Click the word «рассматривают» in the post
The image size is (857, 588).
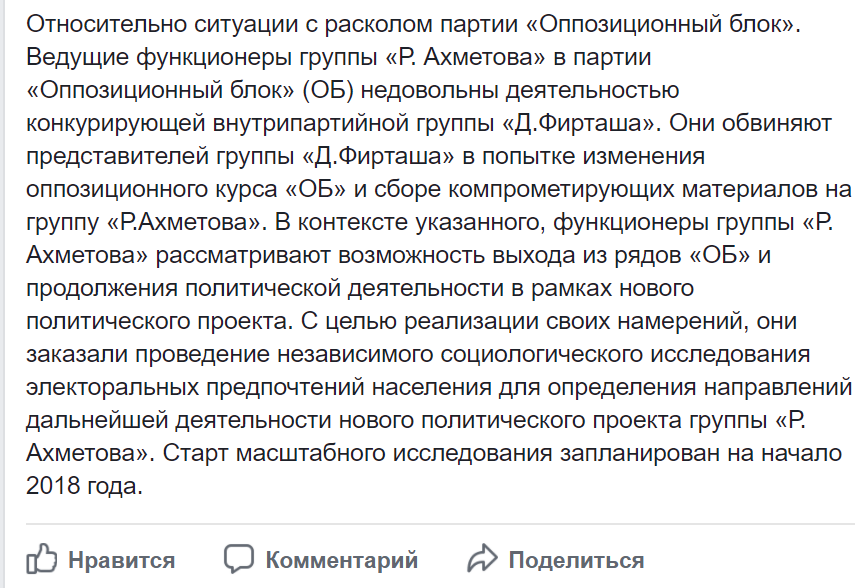(243, 256)
